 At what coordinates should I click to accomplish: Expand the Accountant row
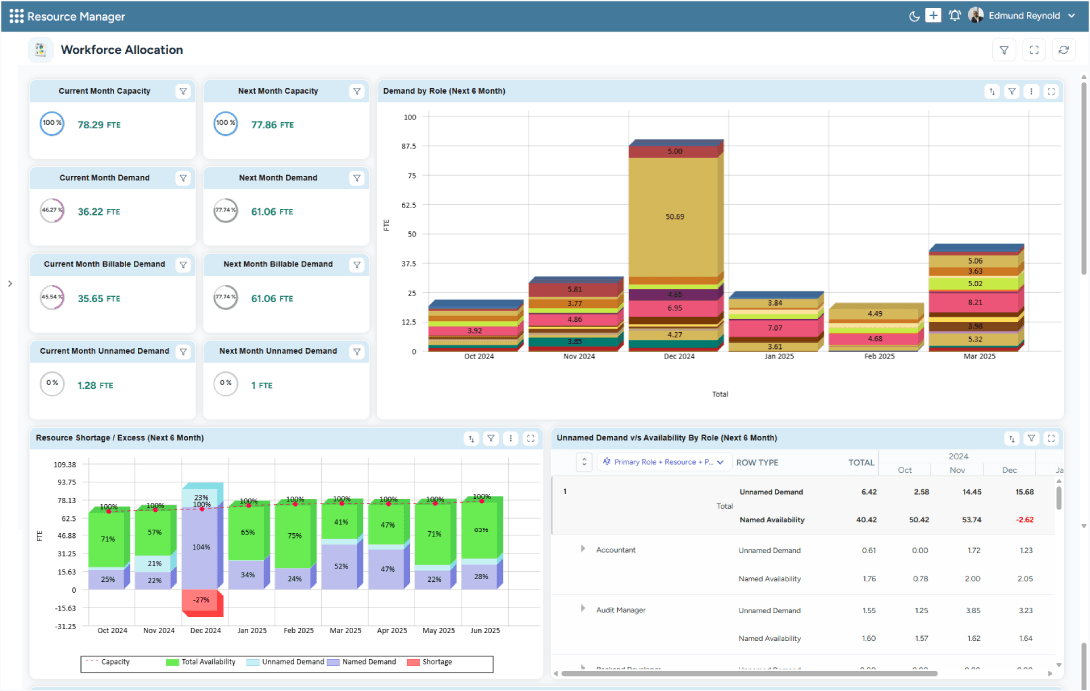[583, 549]
